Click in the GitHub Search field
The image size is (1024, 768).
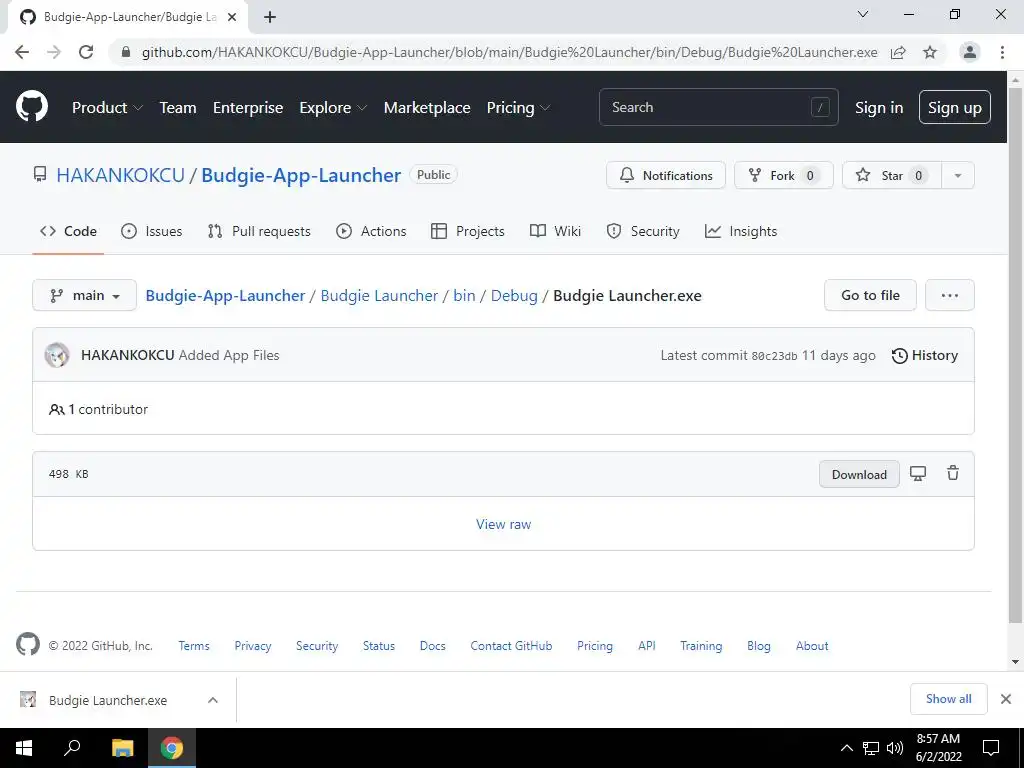click(718, 107)
